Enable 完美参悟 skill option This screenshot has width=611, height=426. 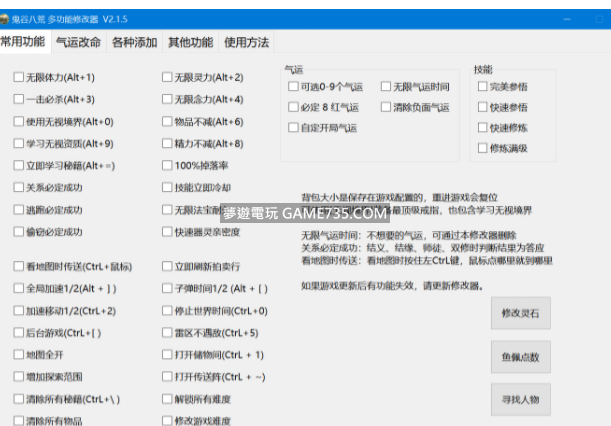(482, 86)
